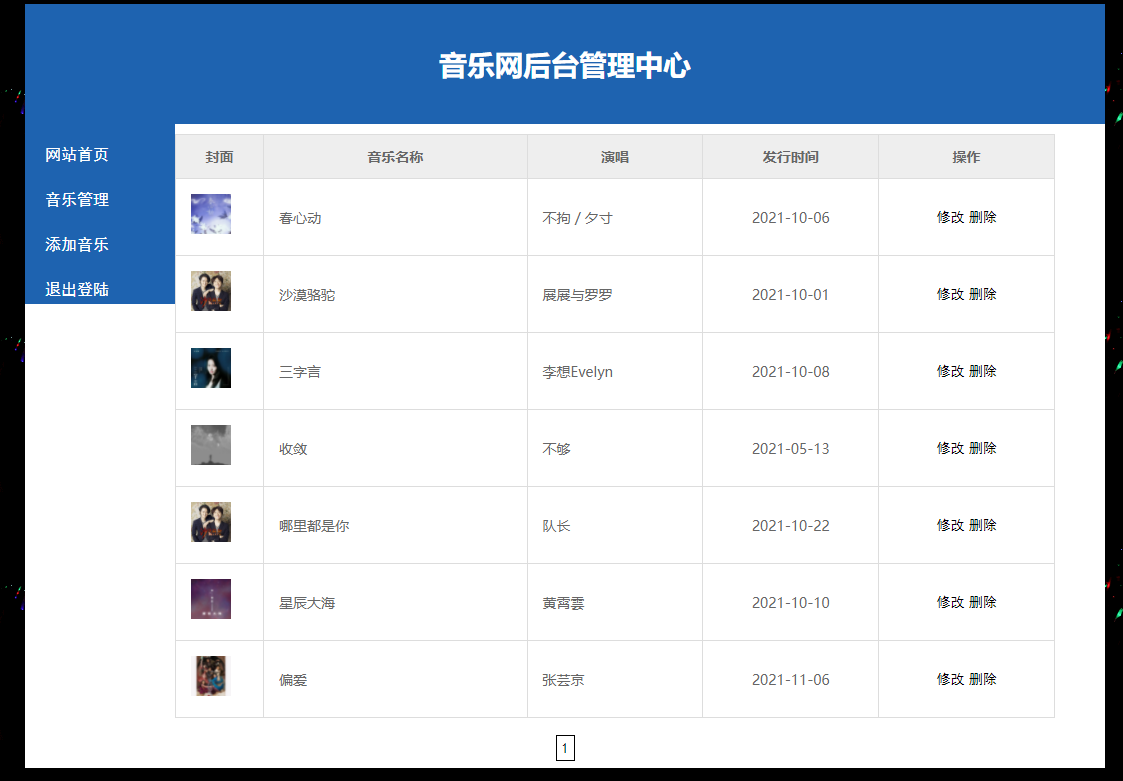Viewport: 1123px width, 781px height.
Task: Click 修改 for the 春心动 row
Action: point(950,217)
